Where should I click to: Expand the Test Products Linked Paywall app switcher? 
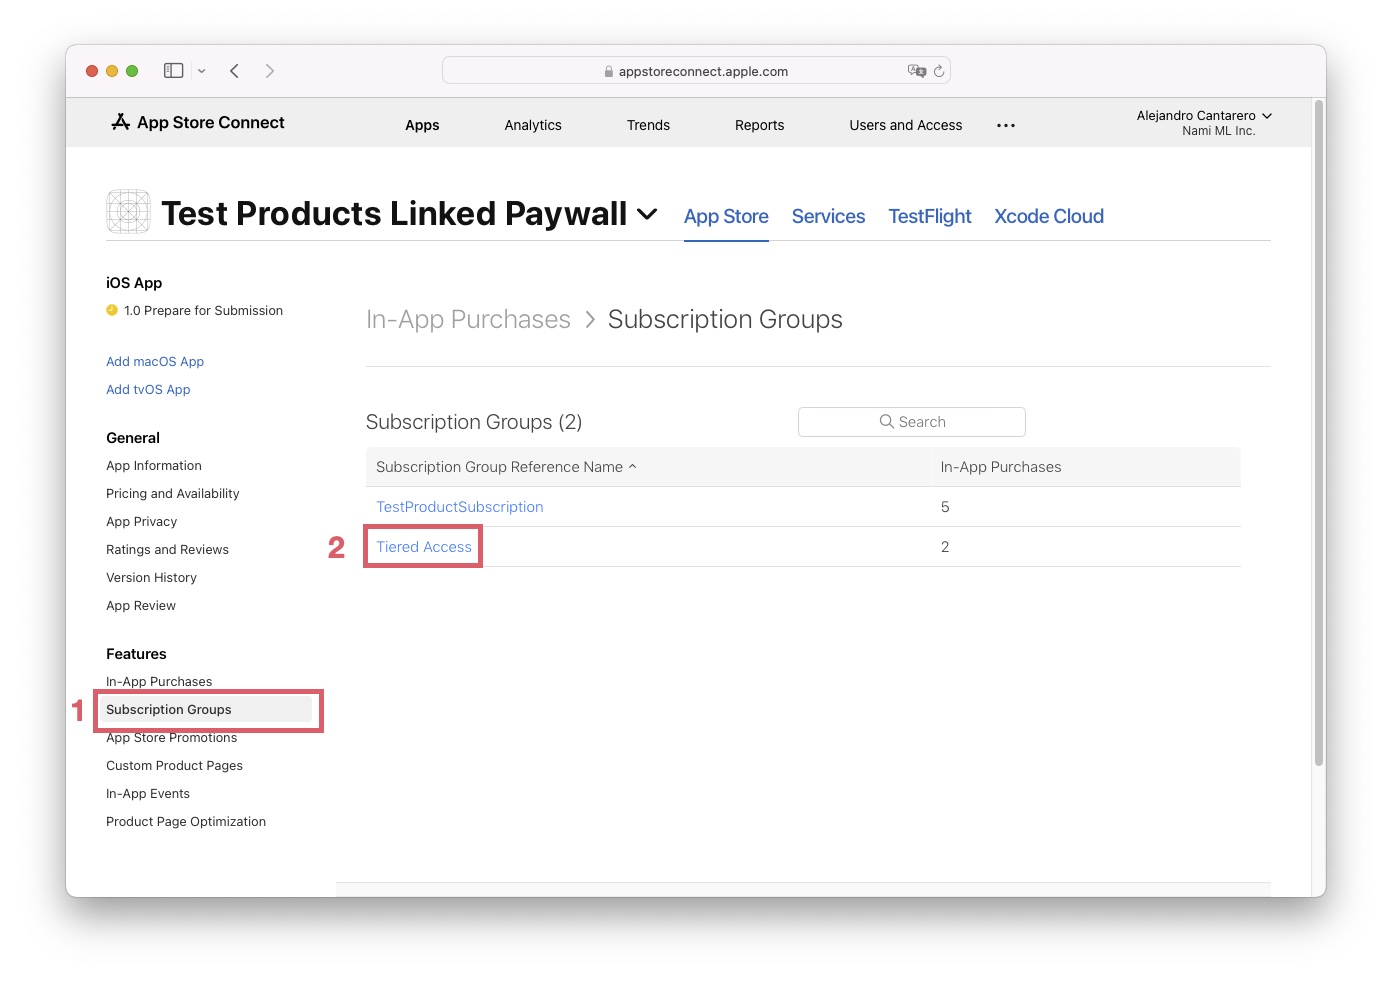coord(647,214)
